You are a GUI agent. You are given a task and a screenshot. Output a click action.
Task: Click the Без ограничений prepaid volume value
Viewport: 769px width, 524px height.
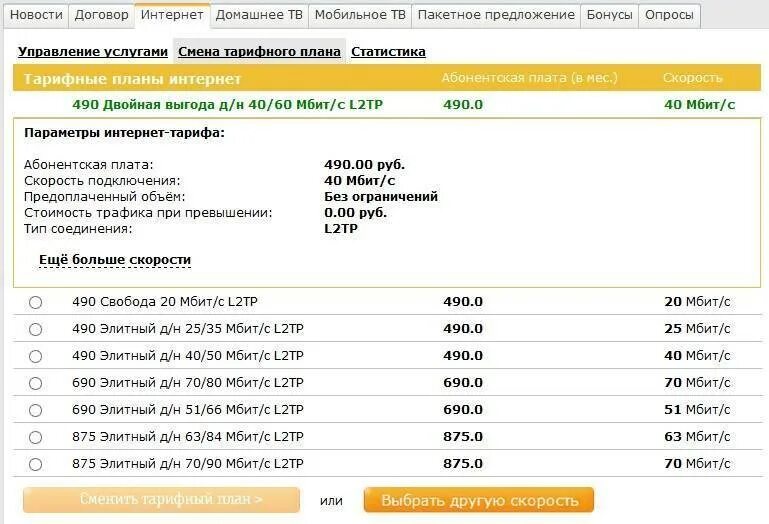[381, 197]
